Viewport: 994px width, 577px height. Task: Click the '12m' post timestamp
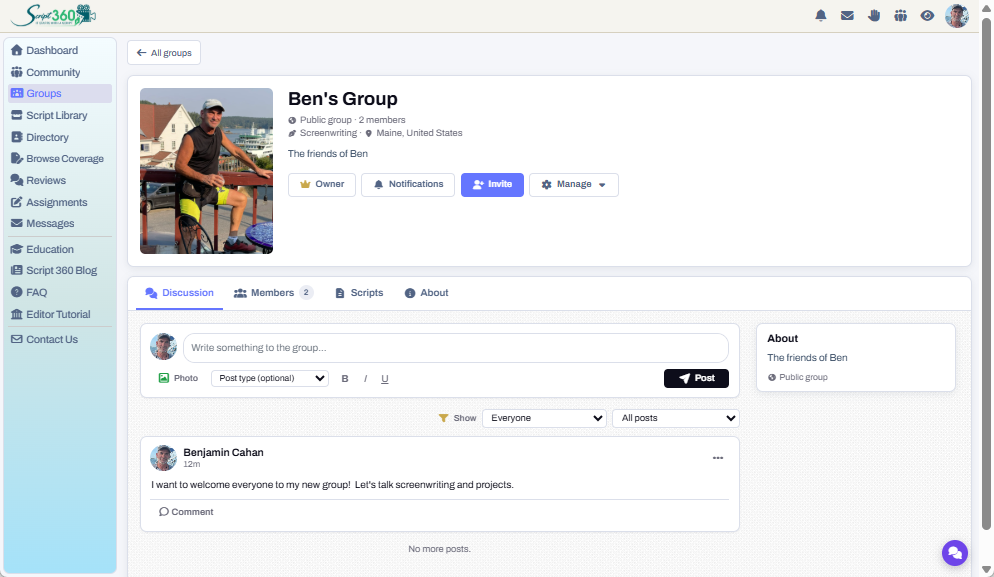click(191, 464)
